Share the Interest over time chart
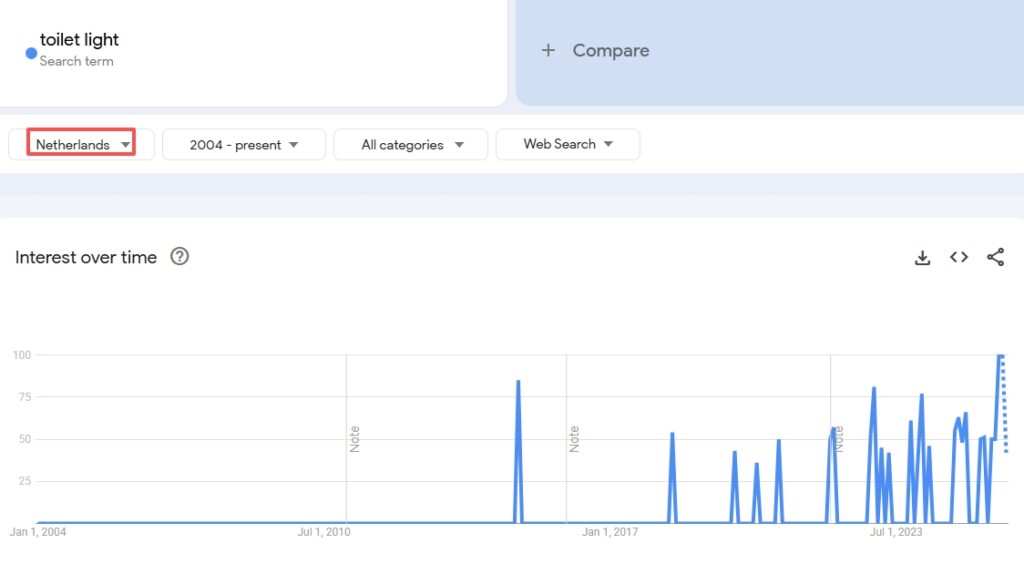 coord(995,257)
